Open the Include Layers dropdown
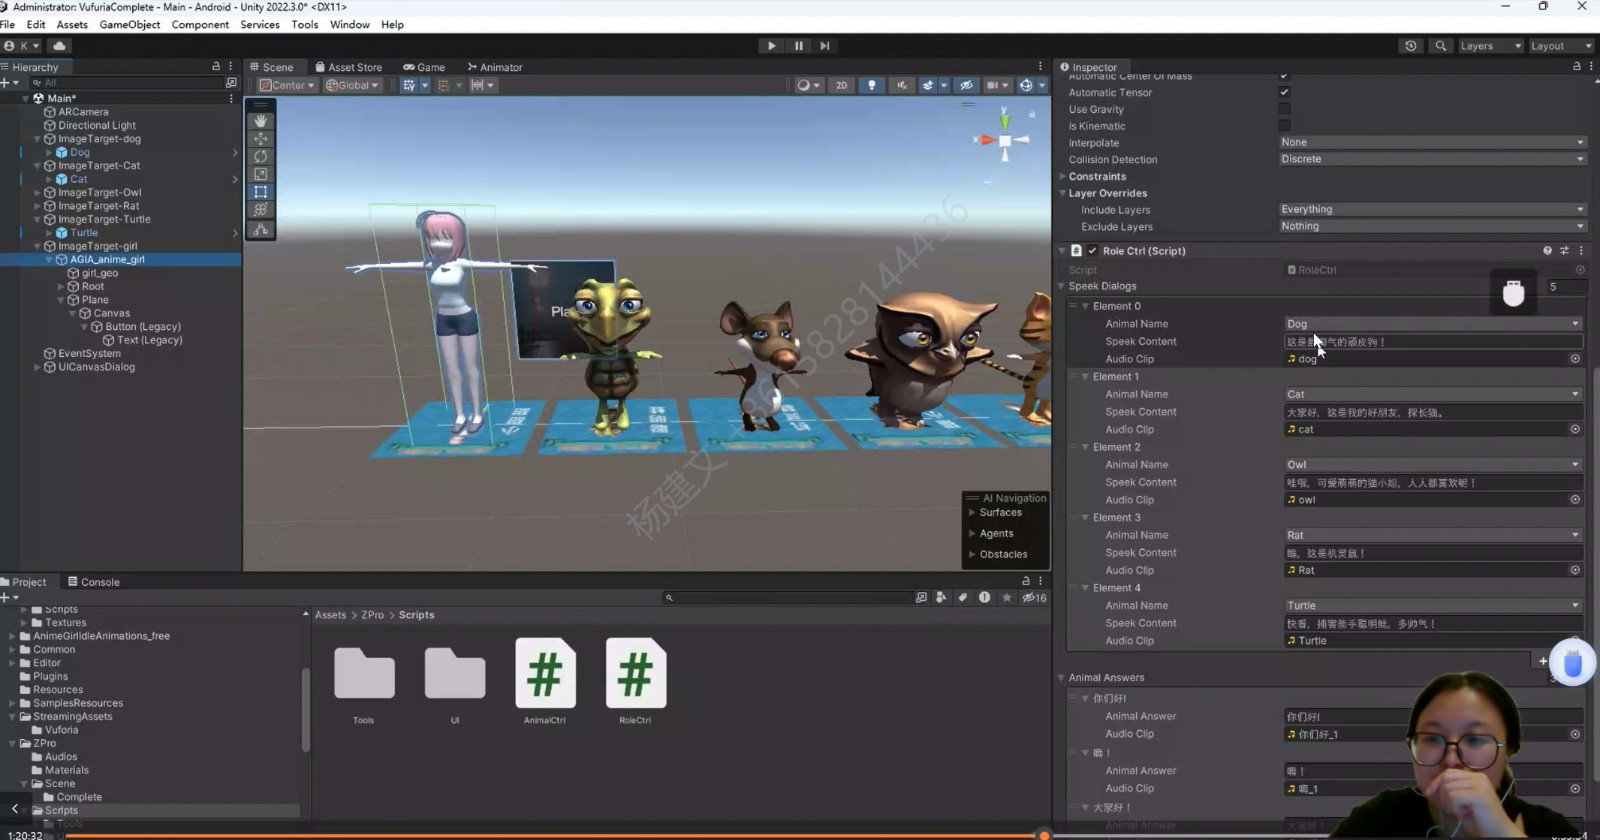This screenshot has width=1600, height=840. (x=1432, y=209)
